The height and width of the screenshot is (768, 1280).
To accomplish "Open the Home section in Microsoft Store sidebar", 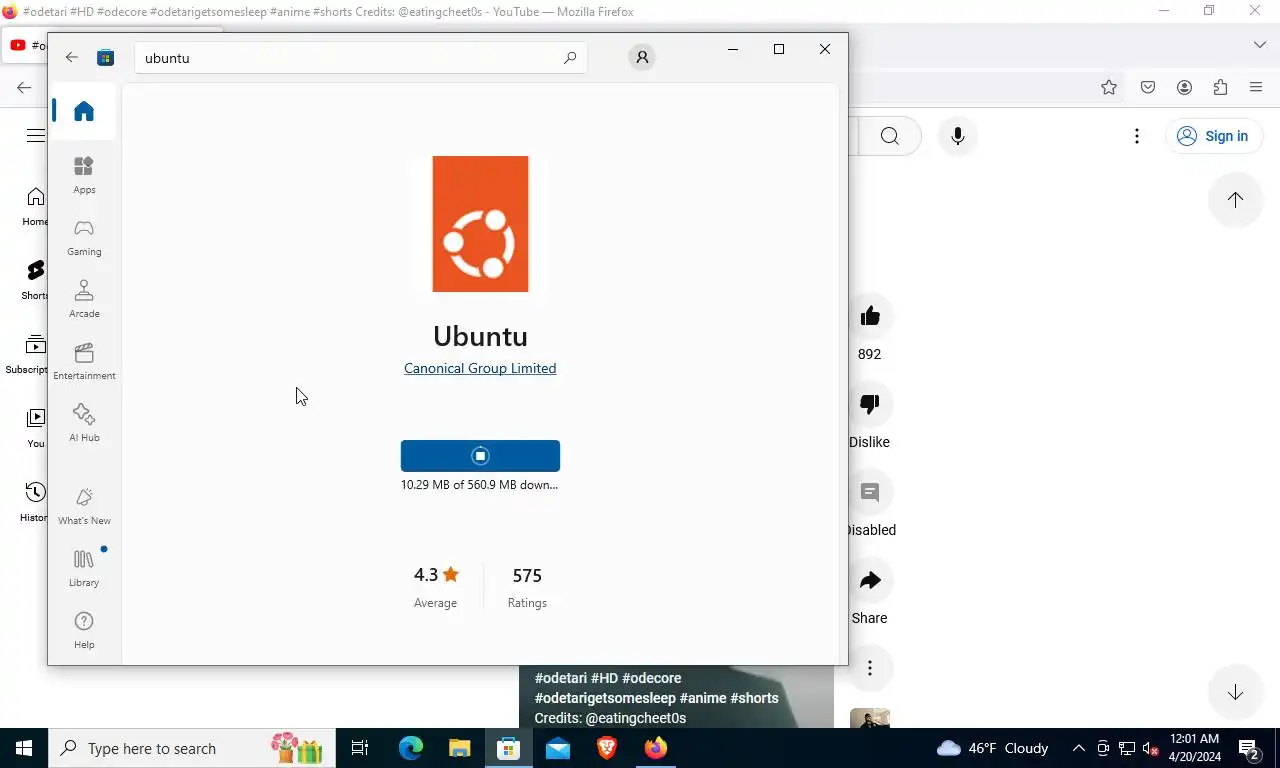I will (x=84, y=111).
